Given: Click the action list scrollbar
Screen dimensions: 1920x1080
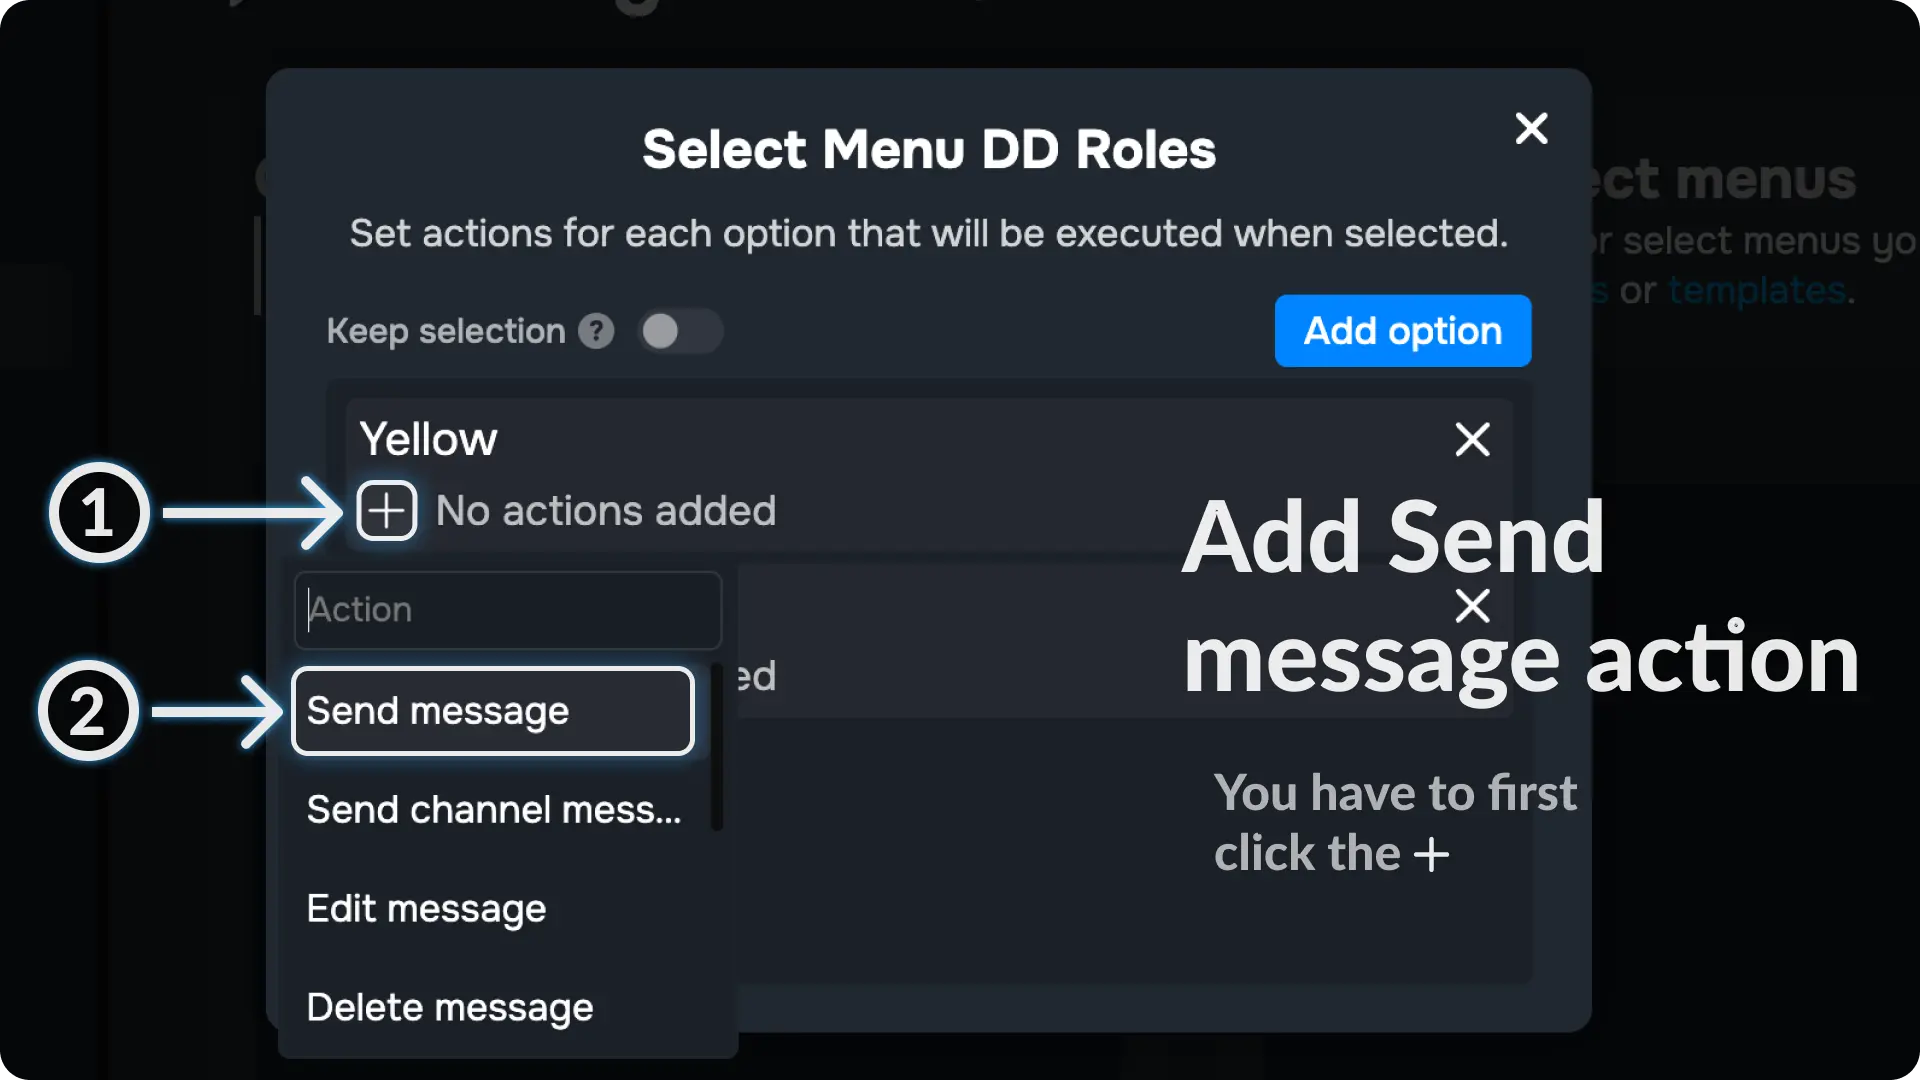Looking at the screenshot, I should (716, 747).
